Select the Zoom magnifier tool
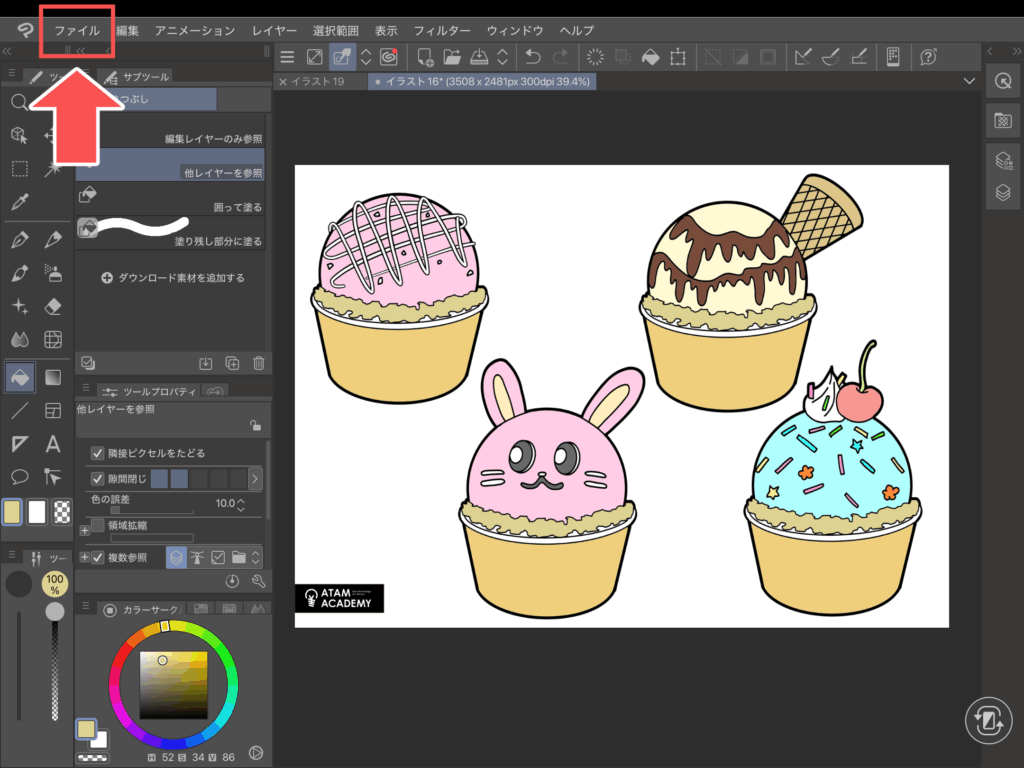 tap(19, 102)
